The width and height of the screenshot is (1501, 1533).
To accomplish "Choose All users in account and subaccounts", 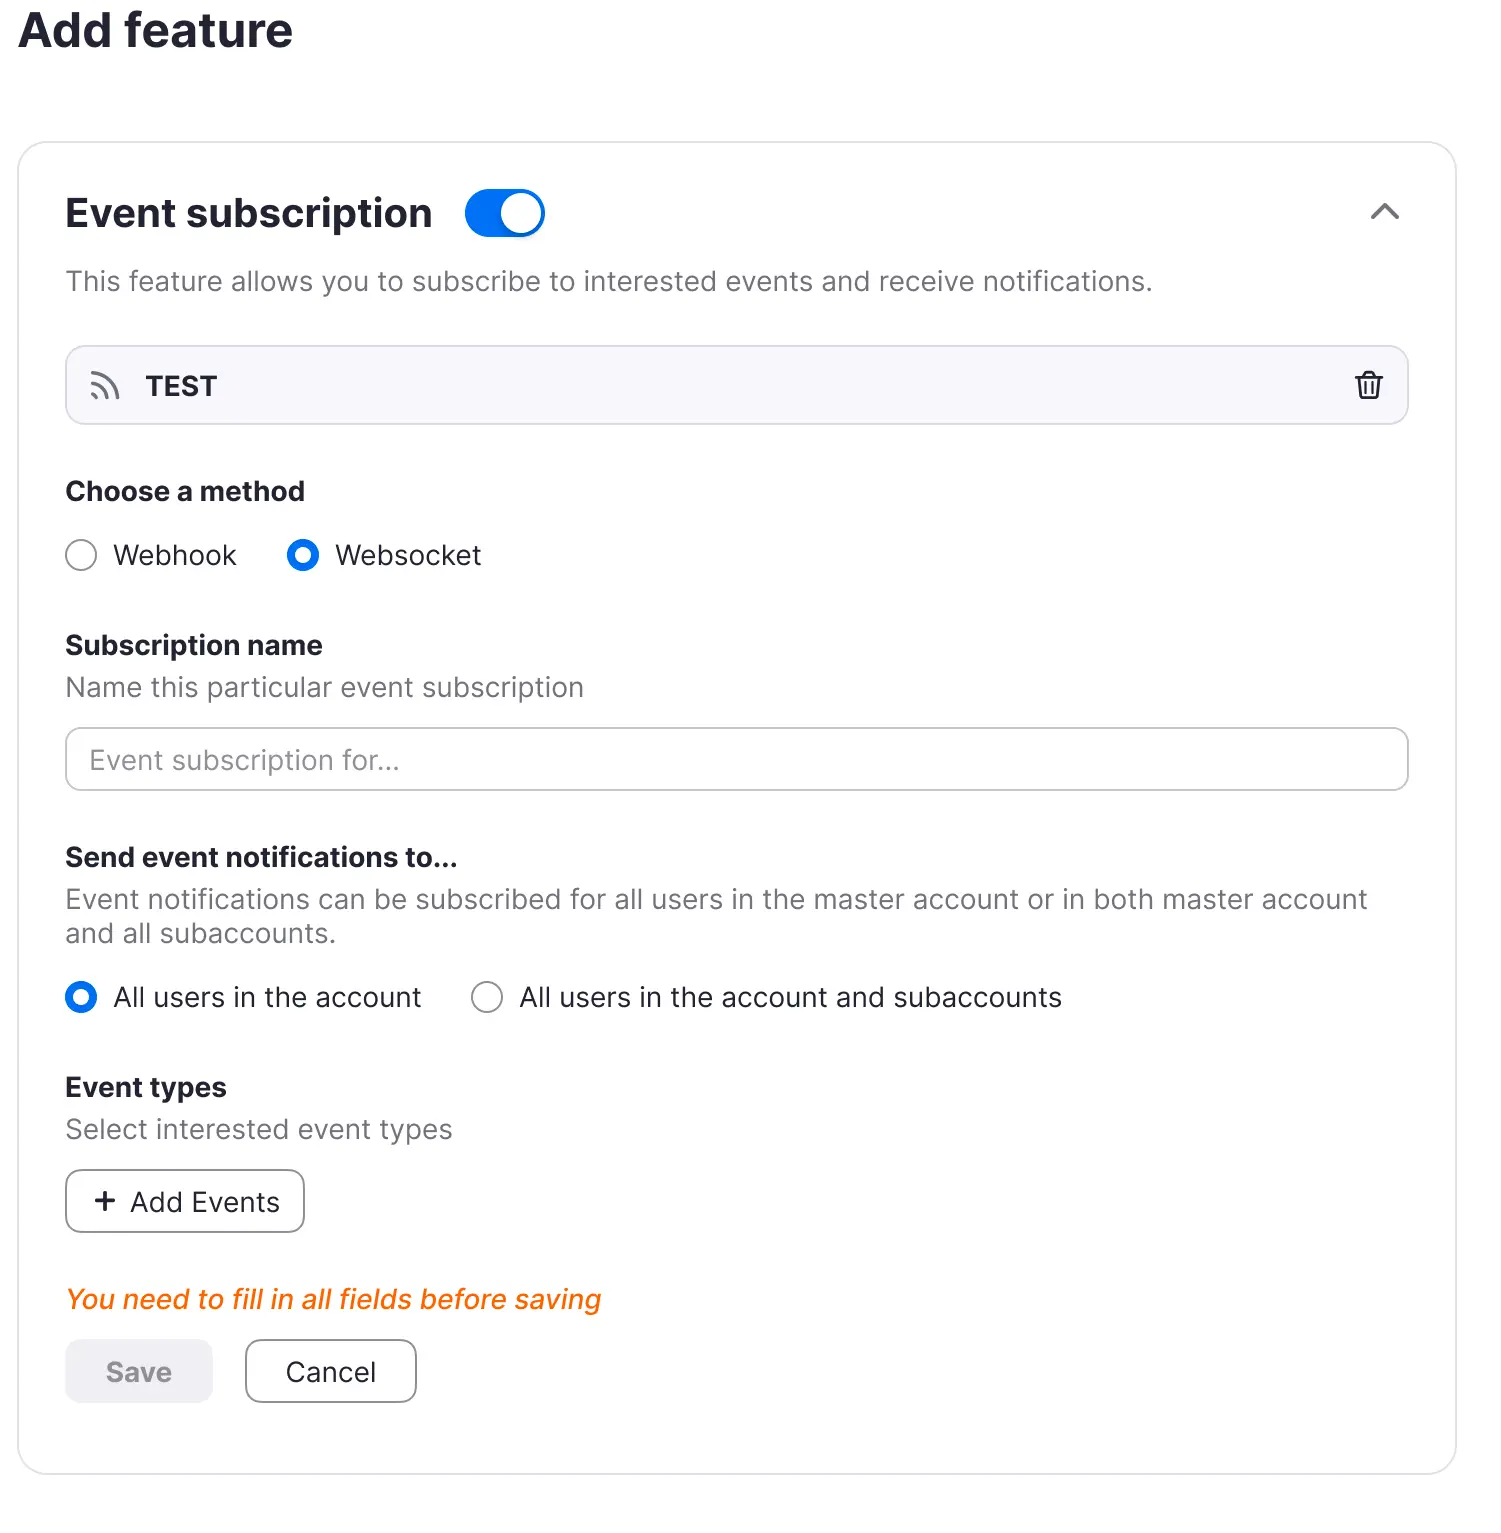I will 487,997.
